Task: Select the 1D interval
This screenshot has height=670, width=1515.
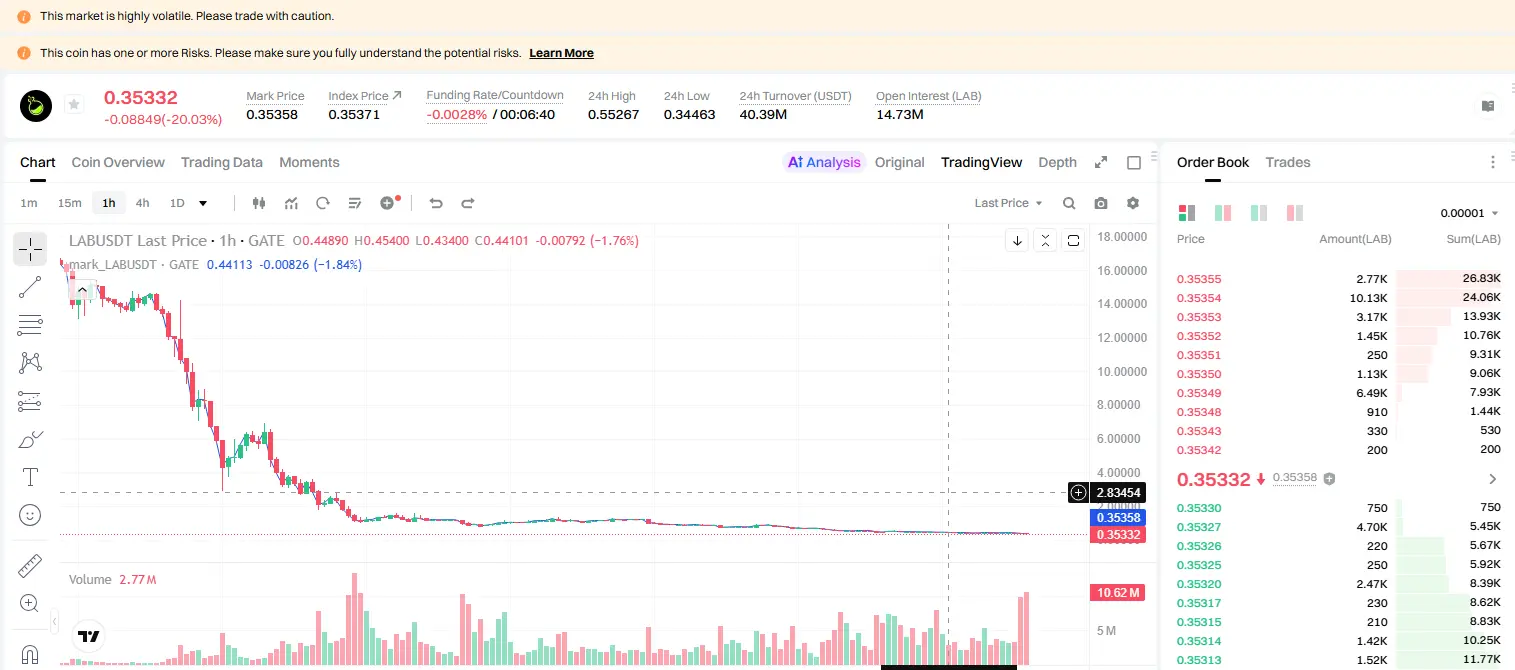Action: pyautogui.click(x=177, y=203)
